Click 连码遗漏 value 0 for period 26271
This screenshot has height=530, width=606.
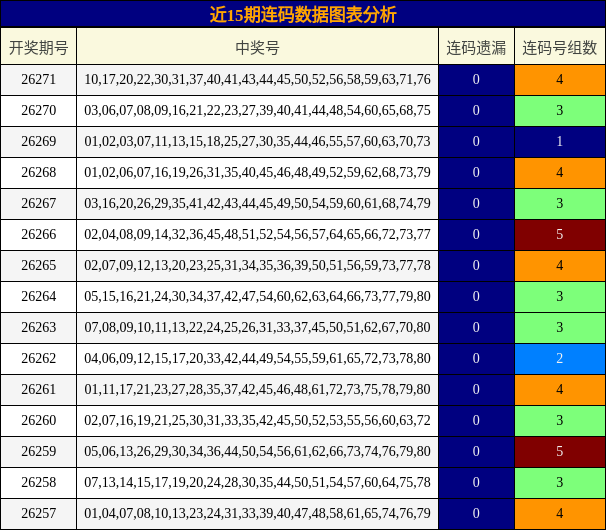(x=476, y=80)
